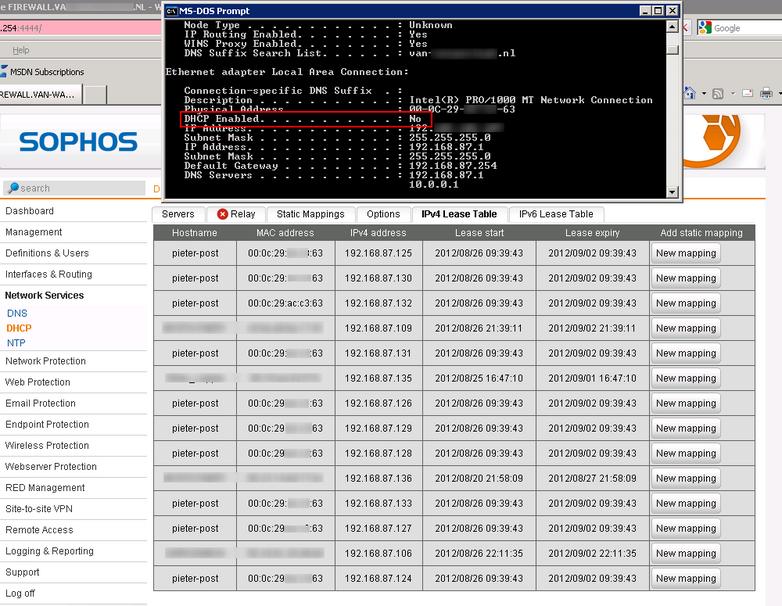
Task: Click New mapping for 192.168.87.125
Action: [x=686, y=253]
